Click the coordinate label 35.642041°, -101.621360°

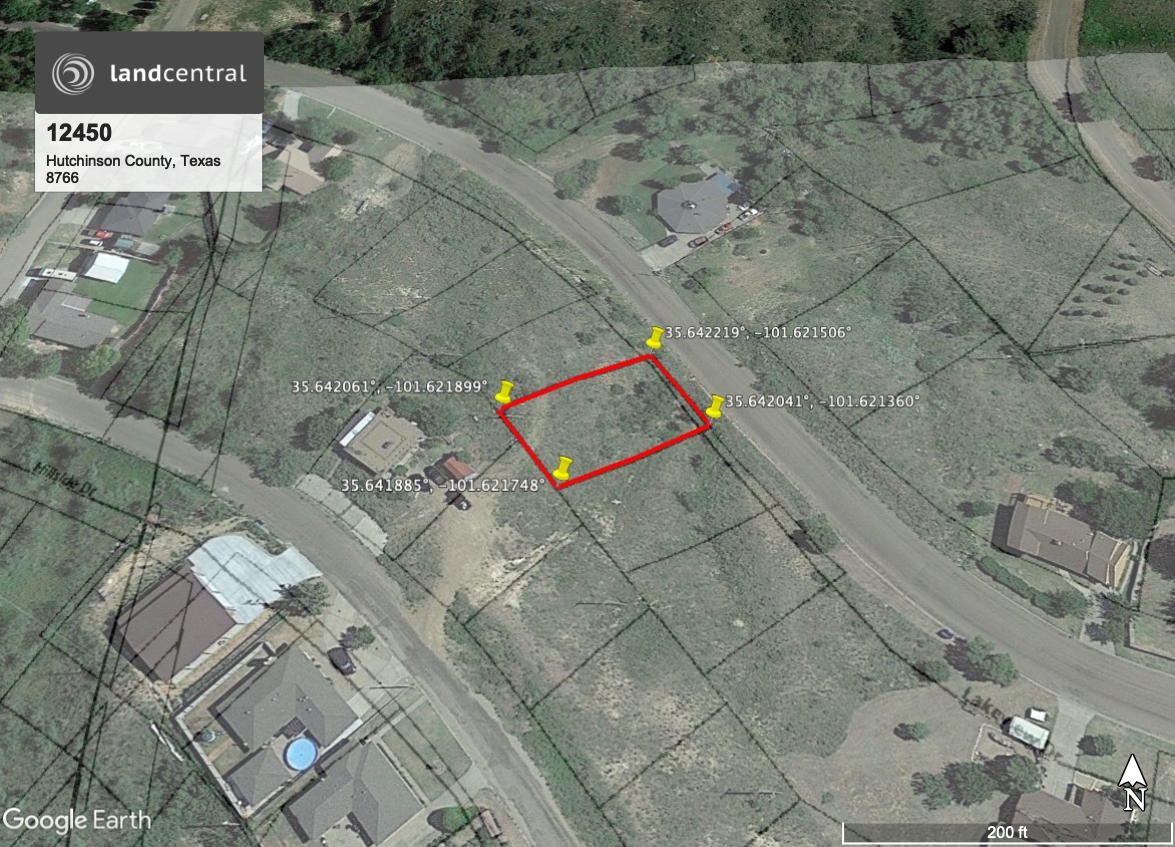point(822,401)
